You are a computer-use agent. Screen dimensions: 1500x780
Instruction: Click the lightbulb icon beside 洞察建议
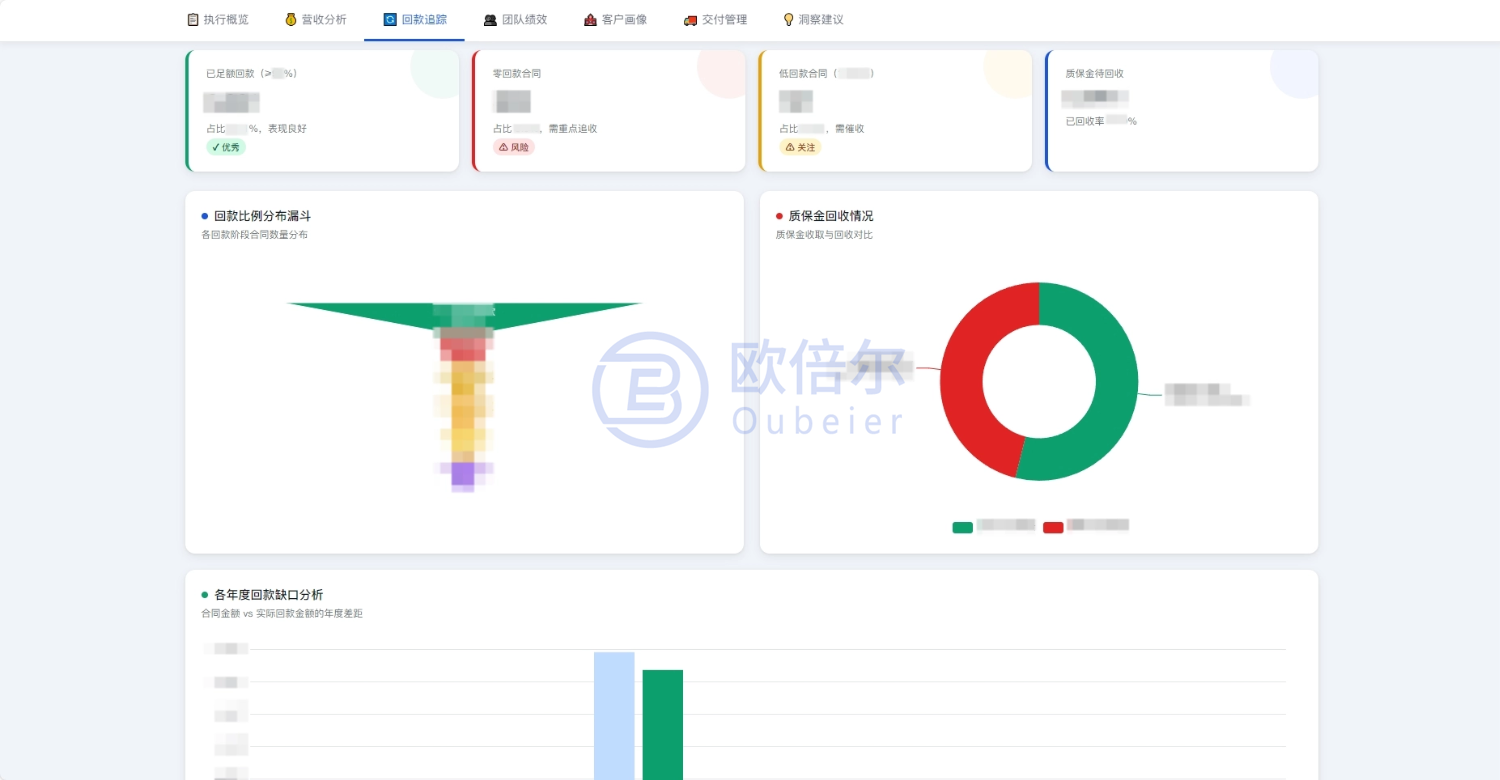(788, 19)
